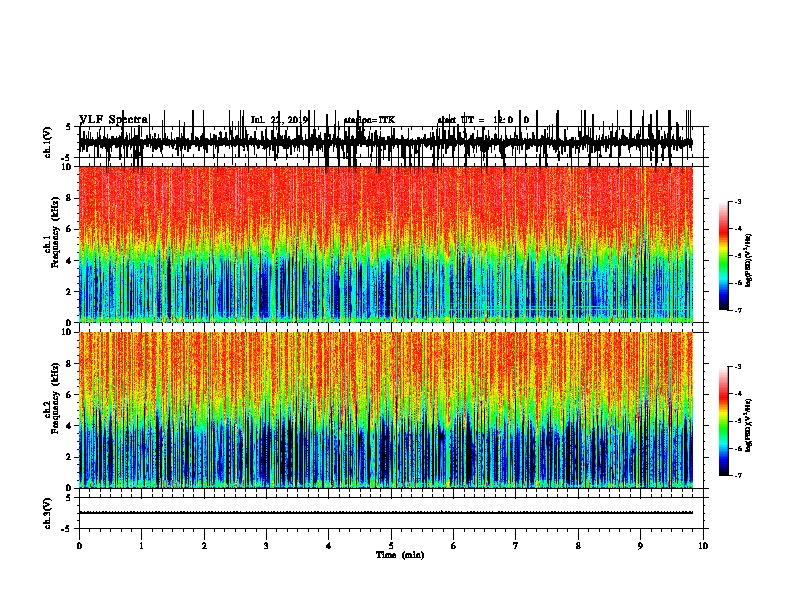Select the station=ITK header label
The width and height of the screenshot is (792, 612).
(369, 120)
